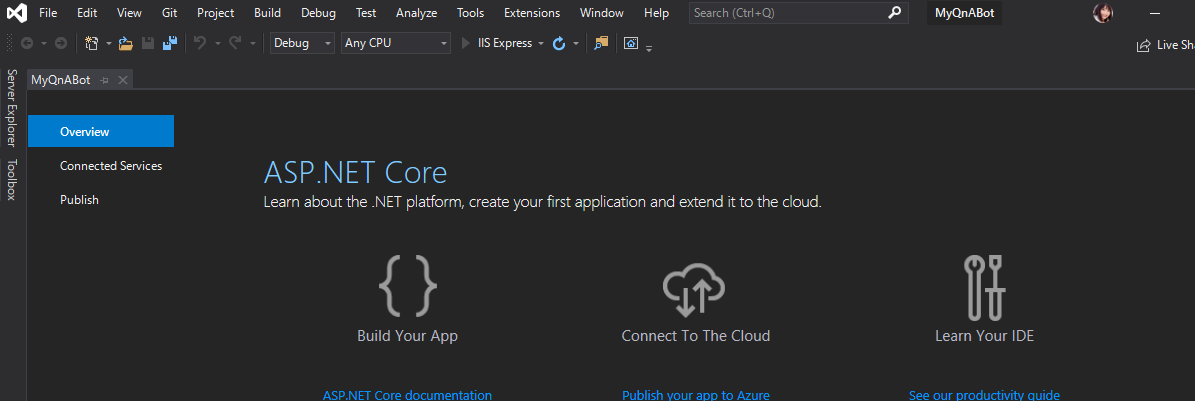Viewport: 1195px width, 401px height.
Task: Open Publish your app to Azure link
Action: click(696, 395)
